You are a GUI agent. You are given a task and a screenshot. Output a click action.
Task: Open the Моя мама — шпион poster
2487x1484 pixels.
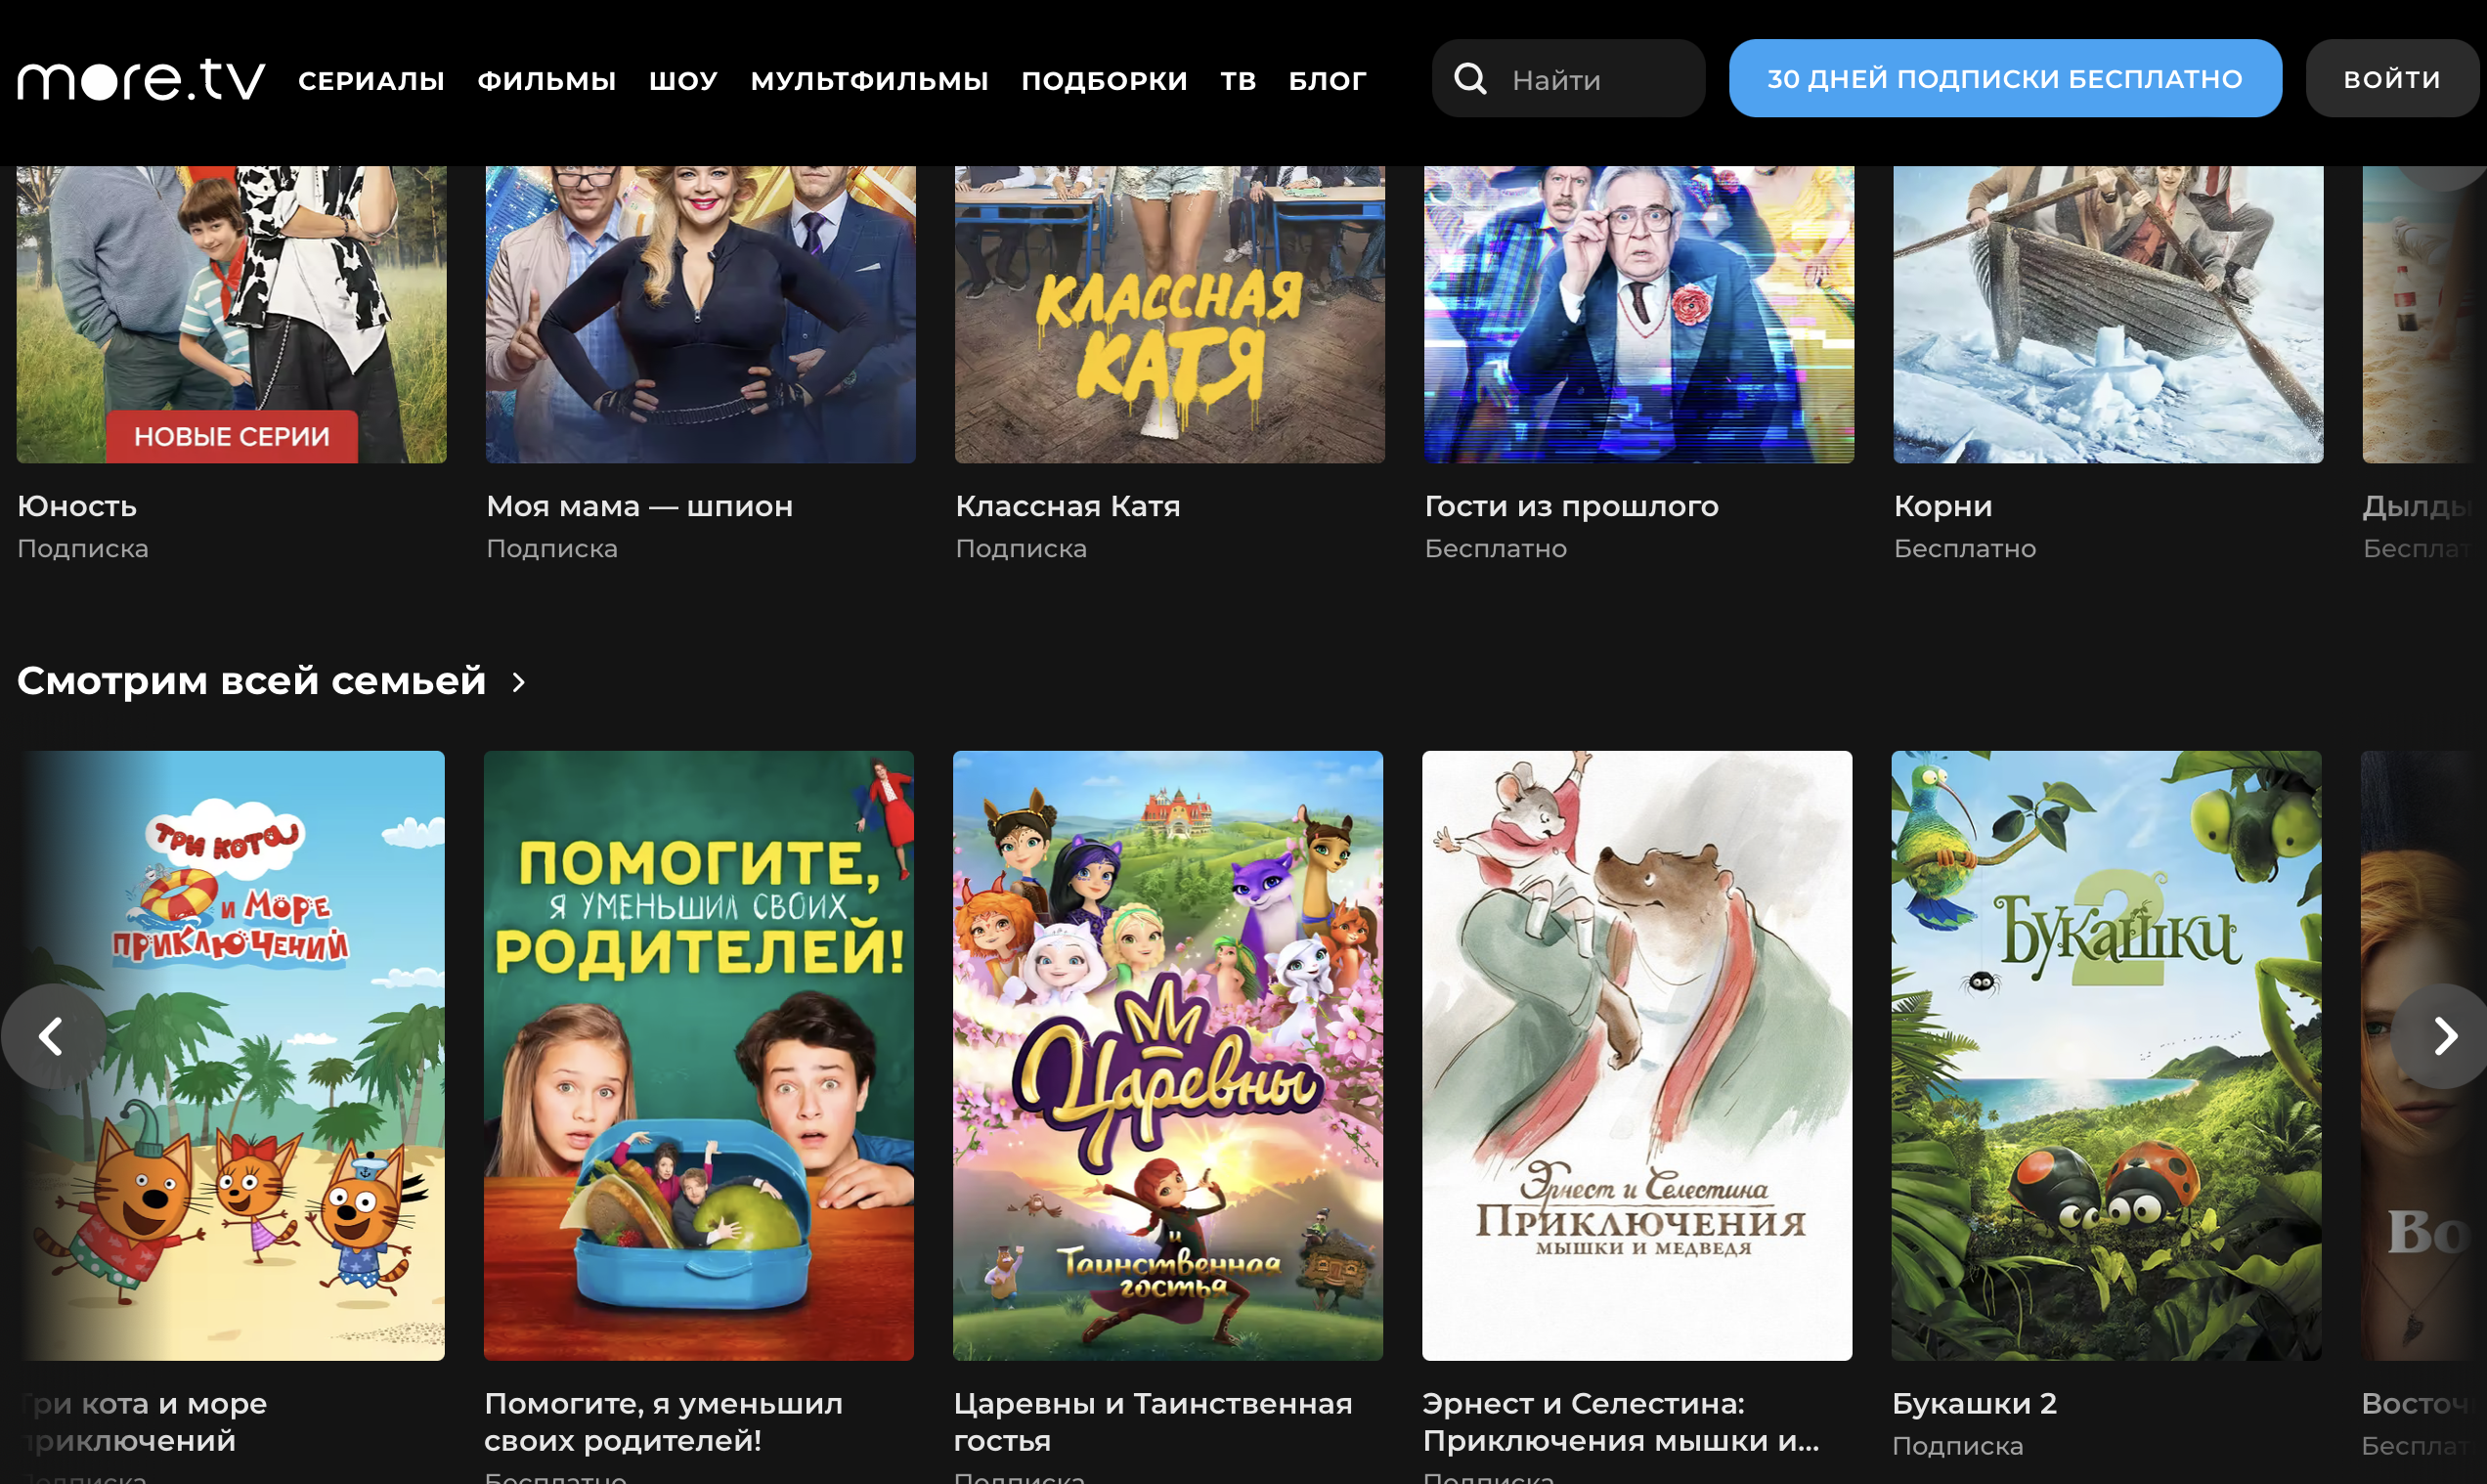(701, 314)
